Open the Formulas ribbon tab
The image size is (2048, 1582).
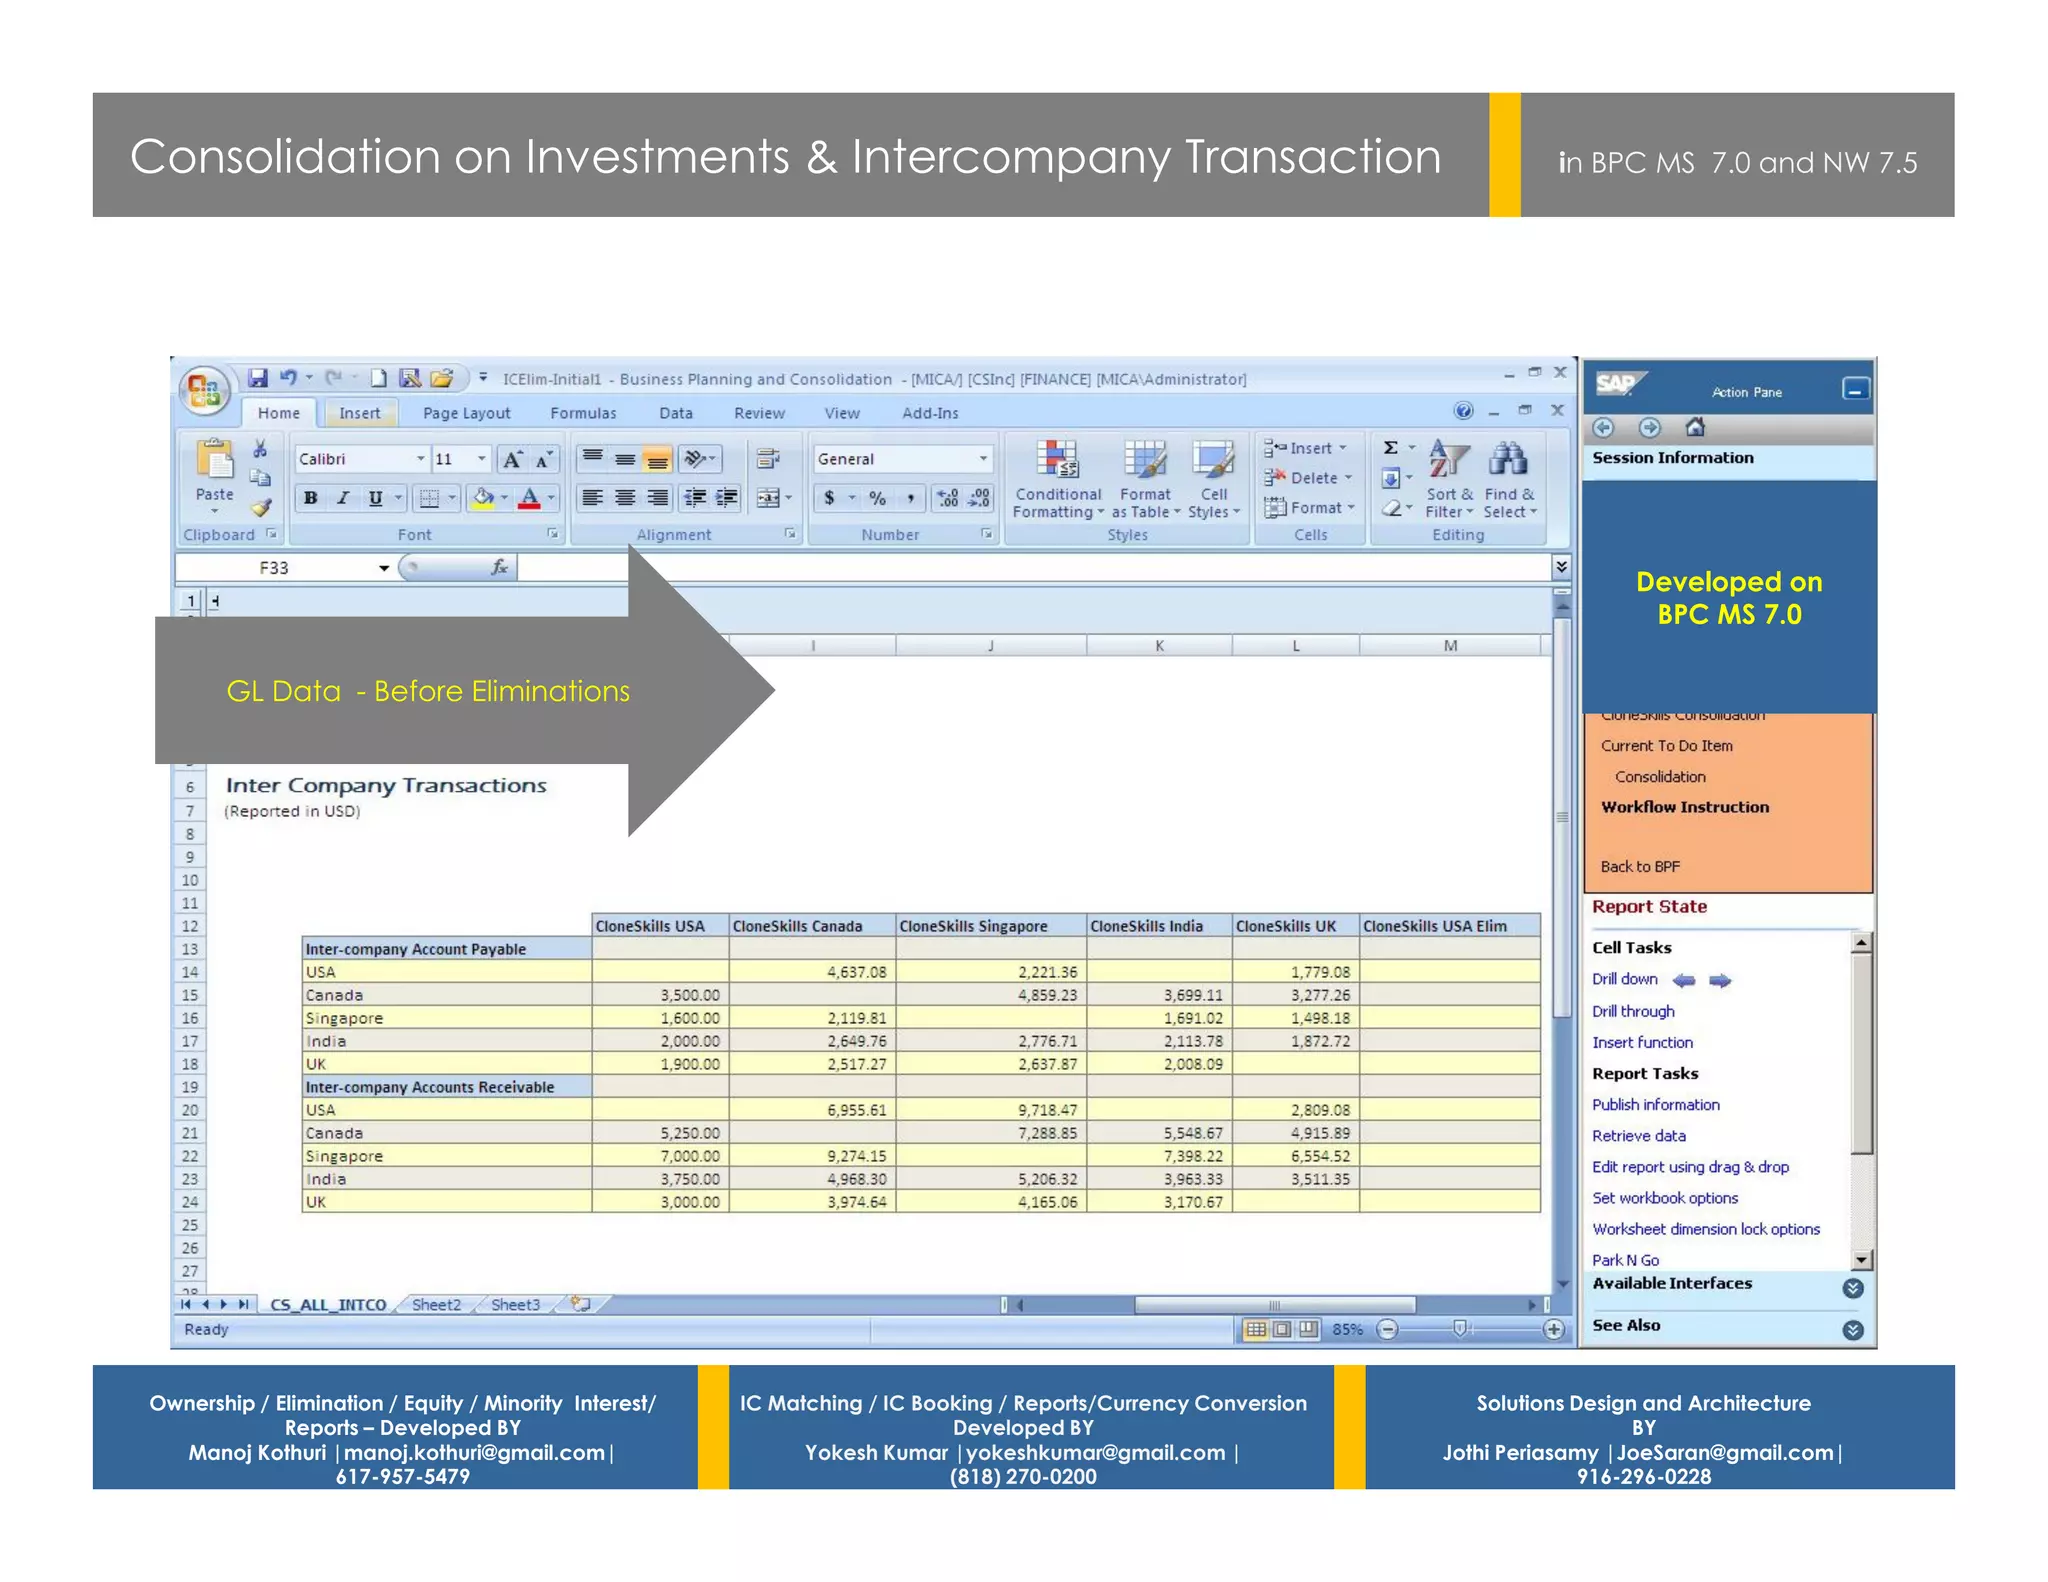pos(583,413)
